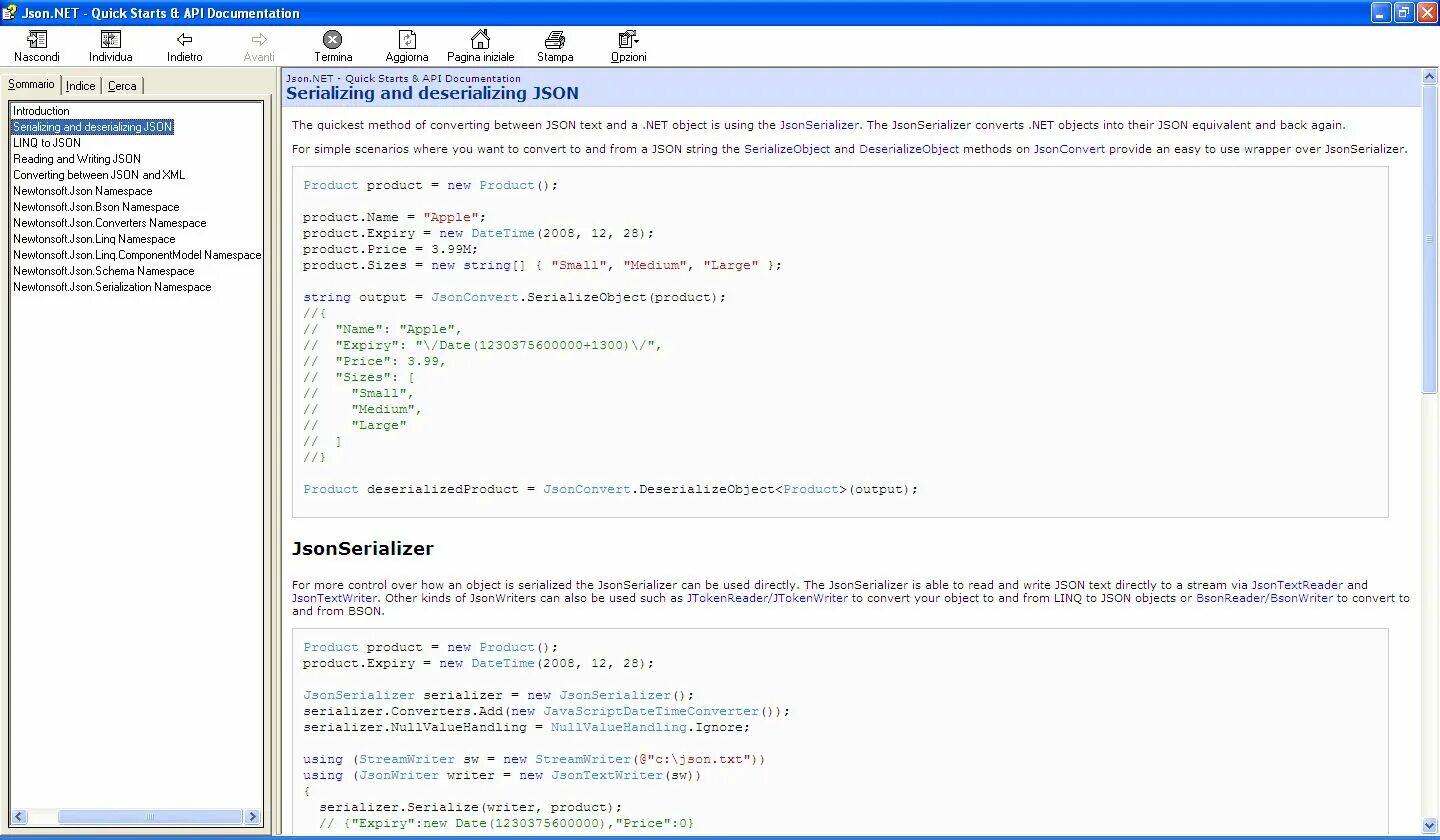Minimize the Json.NET help window

click(1381, 13)
